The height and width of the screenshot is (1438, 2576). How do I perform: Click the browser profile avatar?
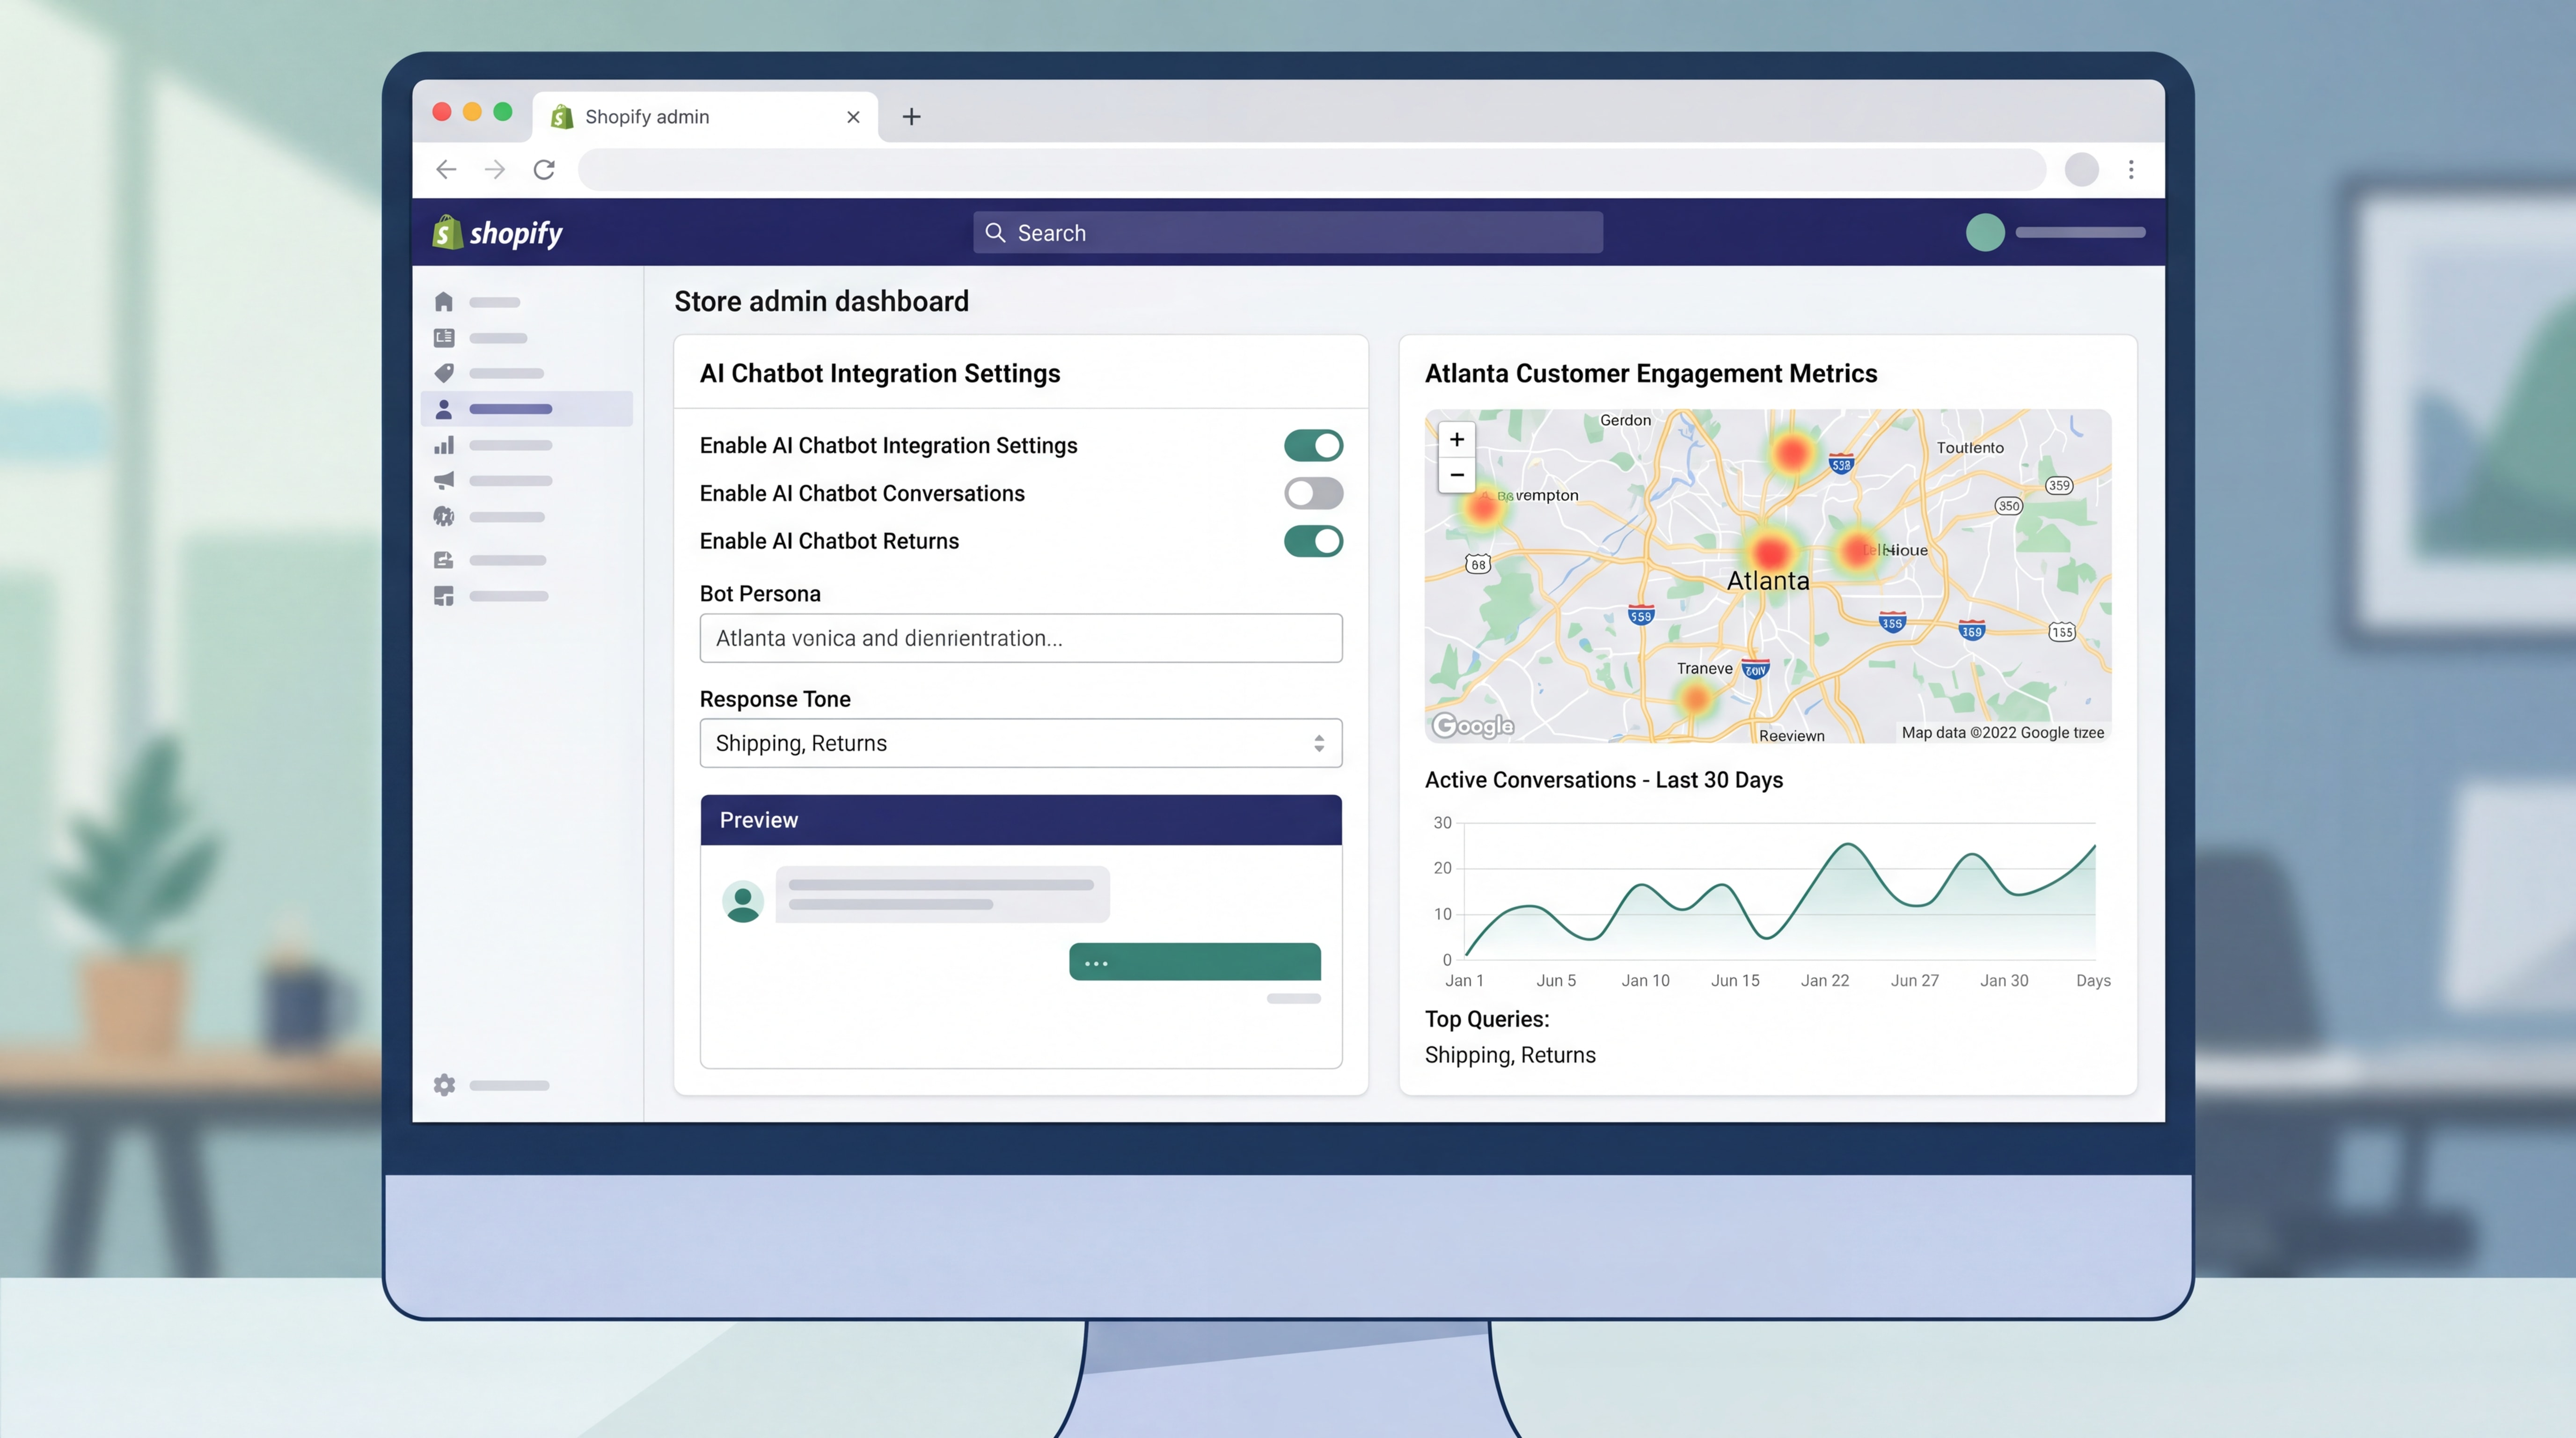tap(2081, 170)
